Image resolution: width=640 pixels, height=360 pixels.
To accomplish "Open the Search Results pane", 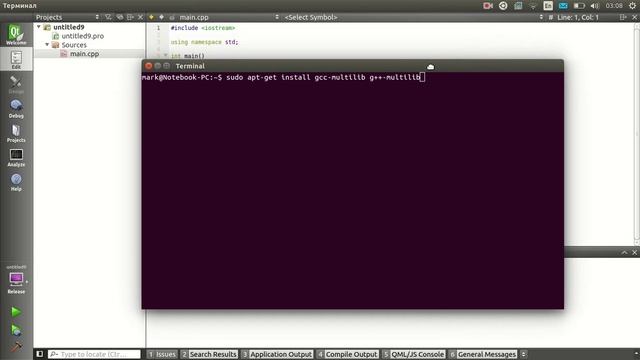I will (209, 354).
